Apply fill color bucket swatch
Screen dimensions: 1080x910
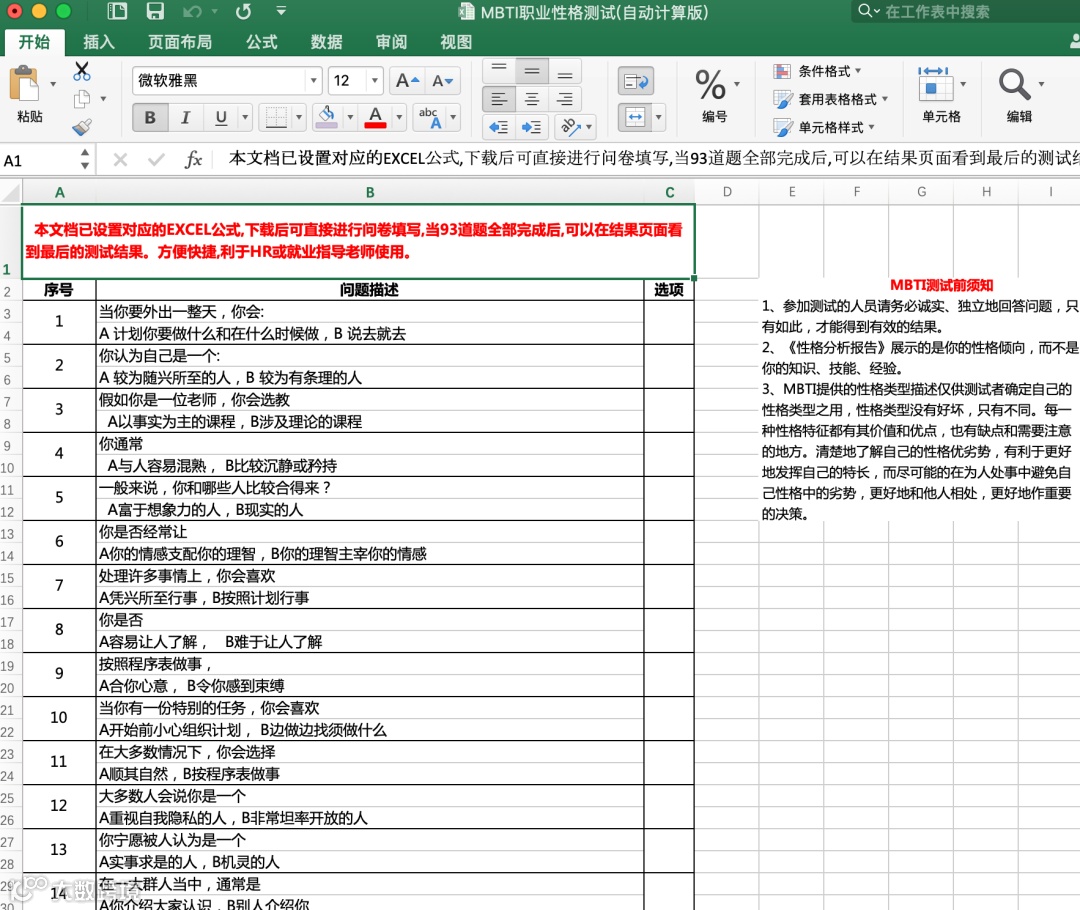(326, 118)
